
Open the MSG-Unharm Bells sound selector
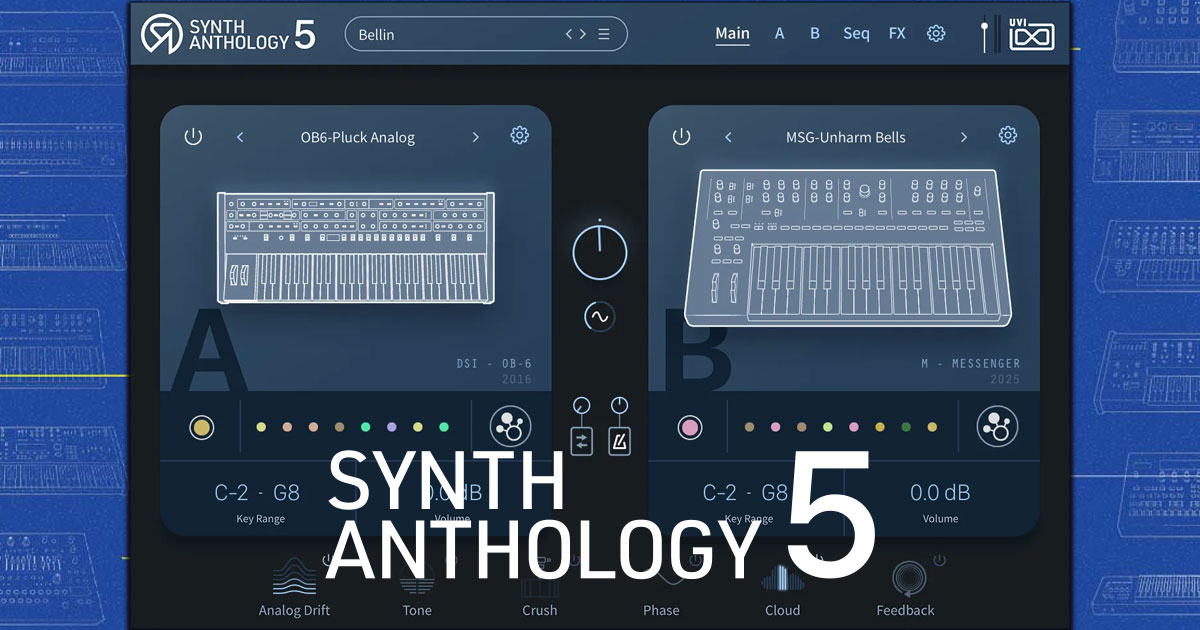click(846, 137)
